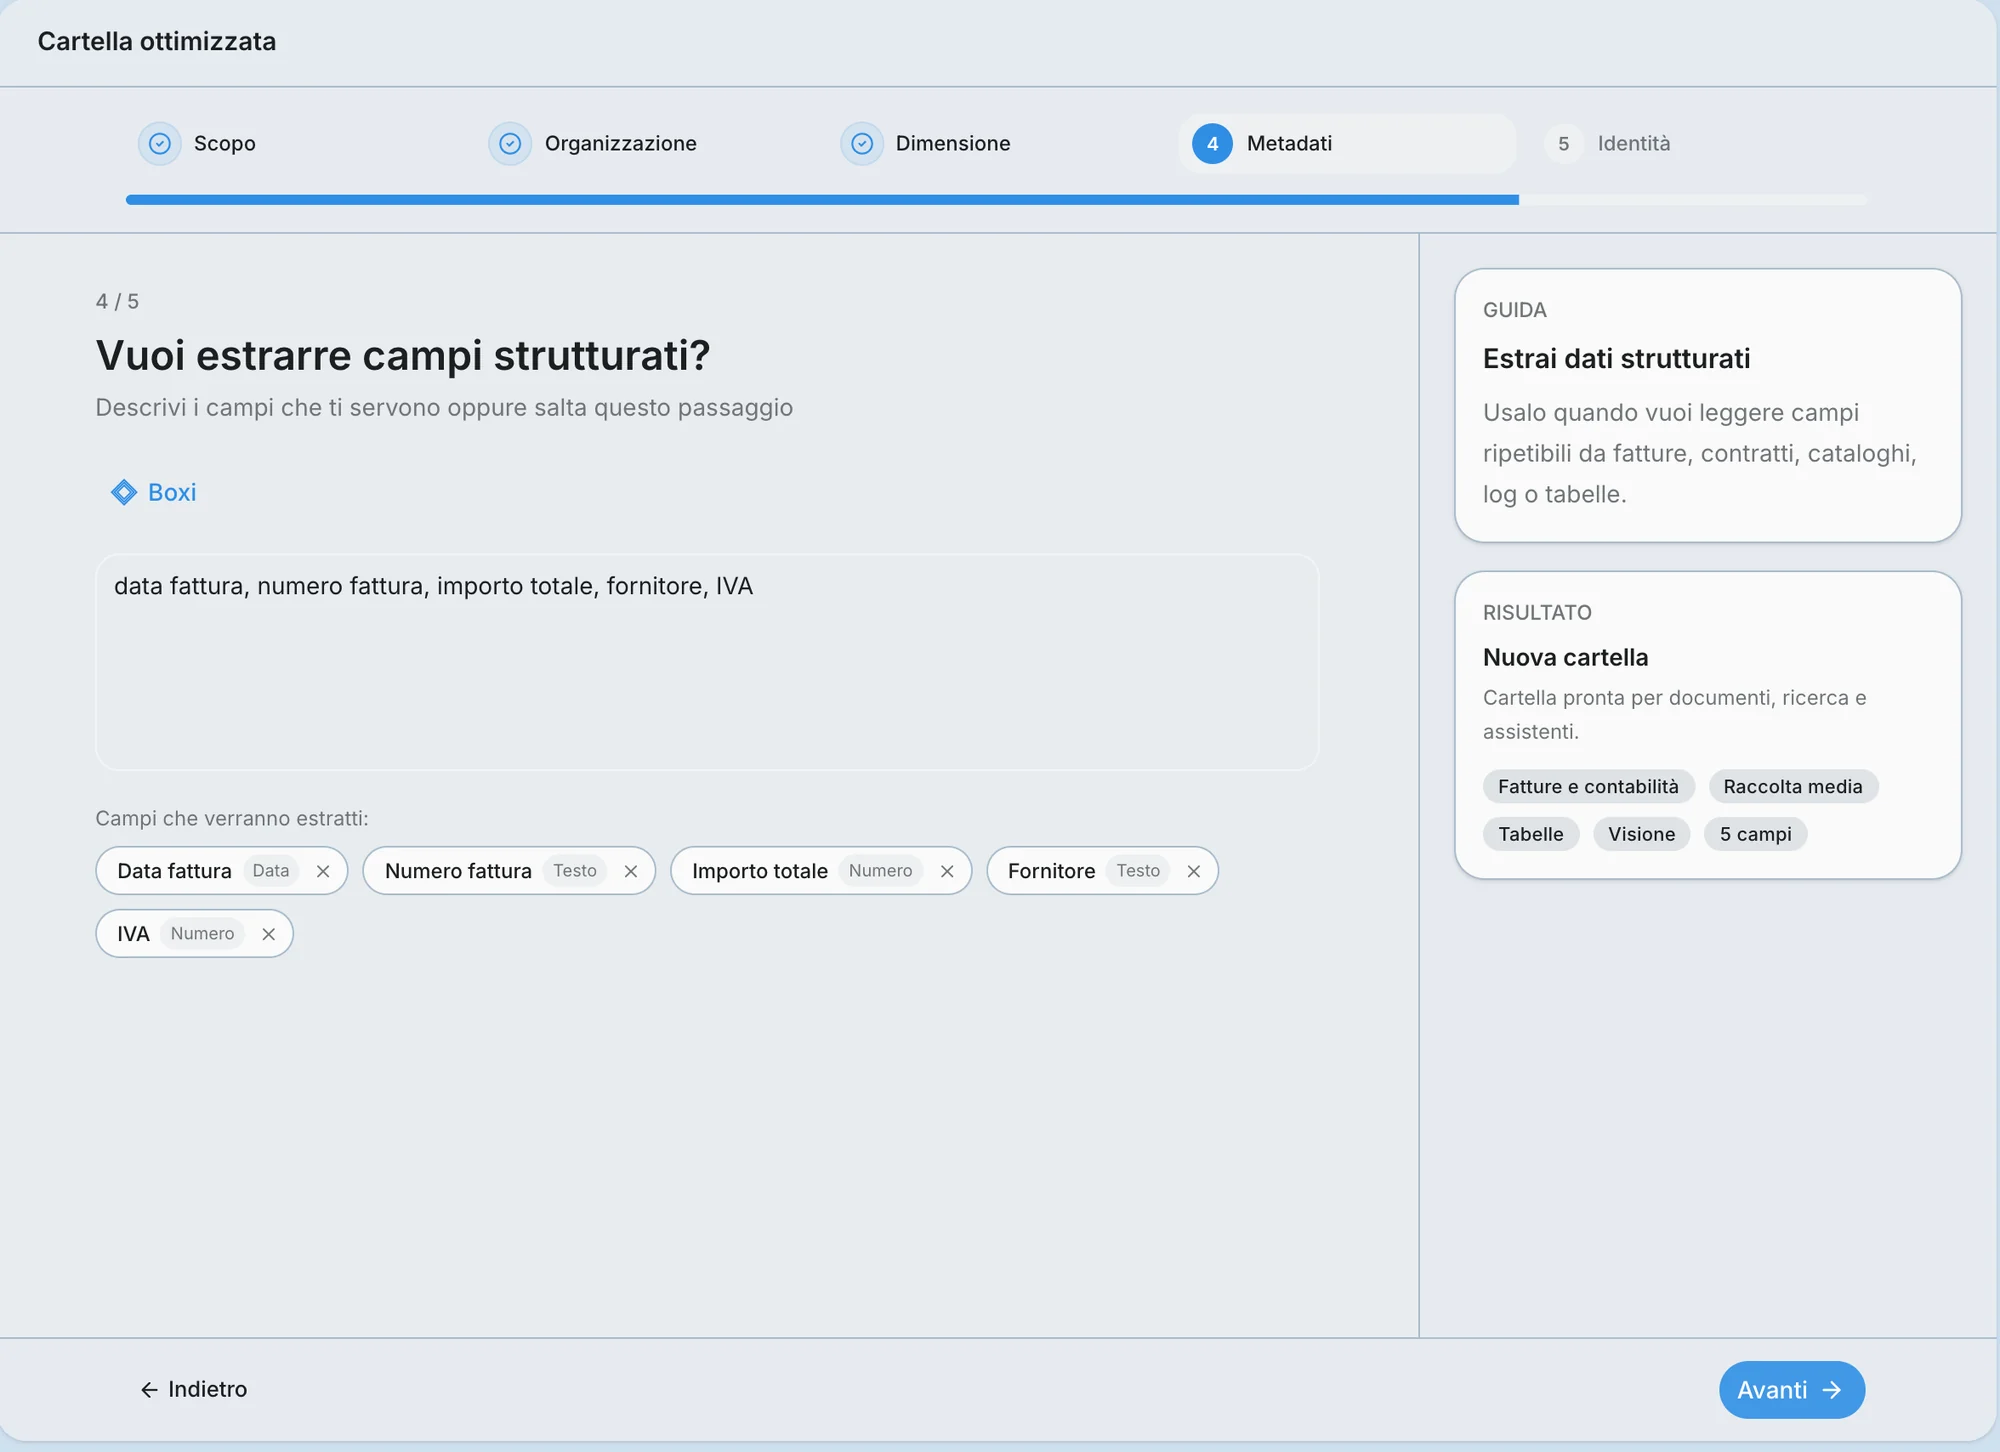Click the Dimensione completed checkmark icon
The image size is (2000, 1452).
point(862,144)
